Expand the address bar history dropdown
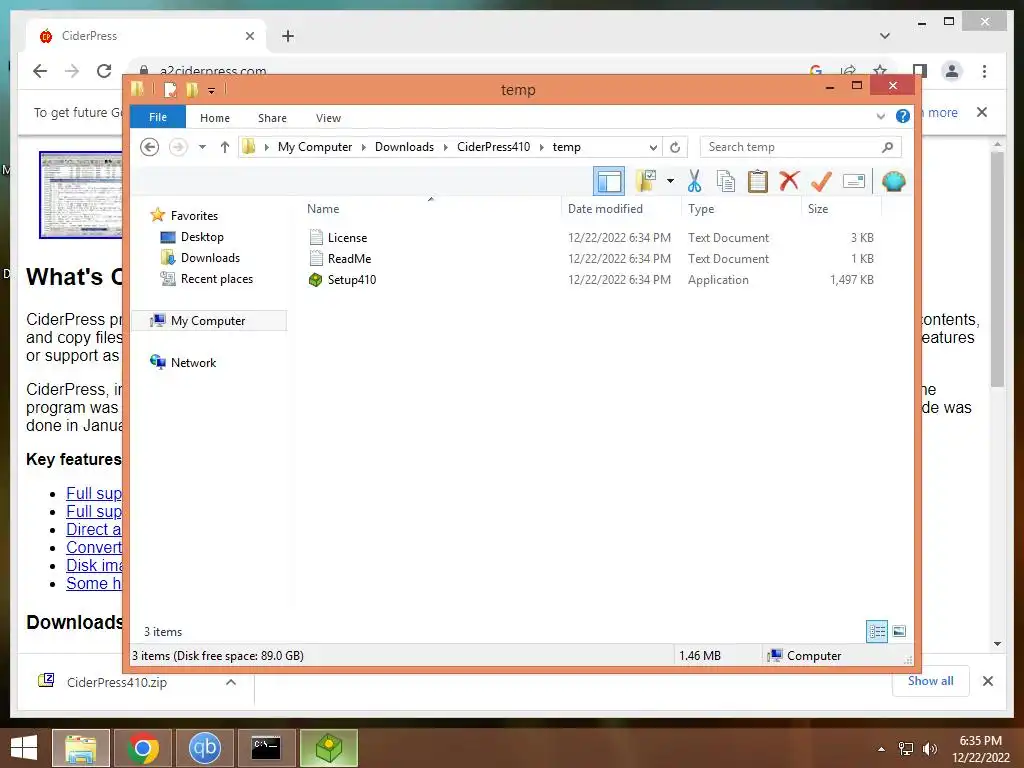Image resolution: width=1024 pixels, height=768 pixels. point(652,147)
